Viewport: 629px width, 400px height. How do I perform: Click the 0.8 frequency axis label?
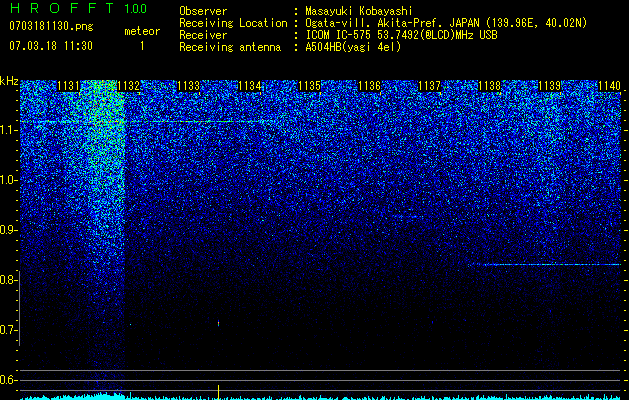pos(8,280)
